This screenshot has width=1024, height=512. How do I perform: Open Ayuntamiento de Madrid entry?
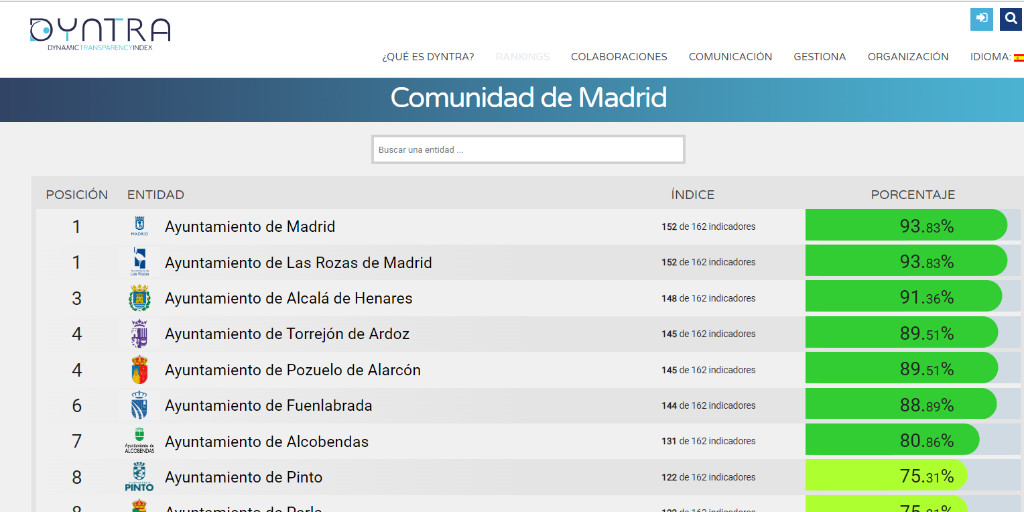[249, 227]
